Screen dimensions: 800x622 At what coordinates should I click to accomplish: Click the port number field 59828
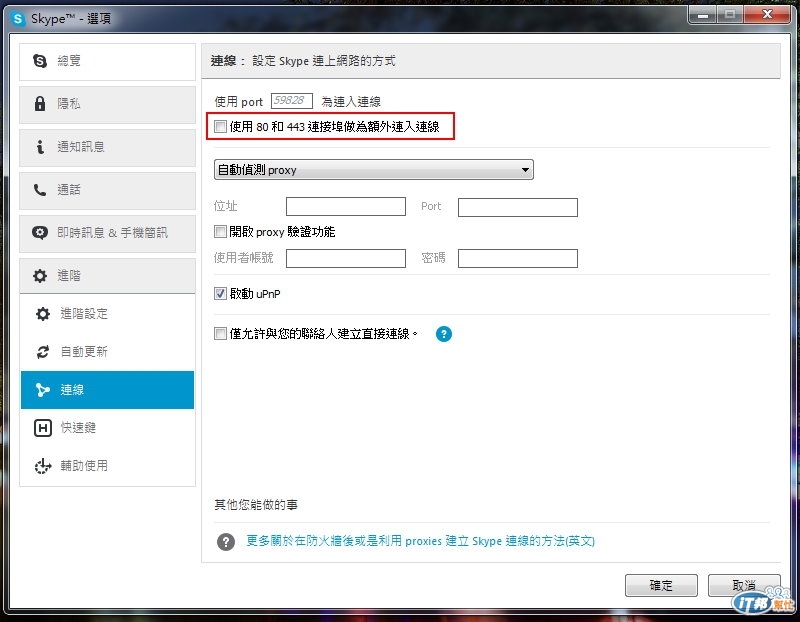click(x=291, y=101)
